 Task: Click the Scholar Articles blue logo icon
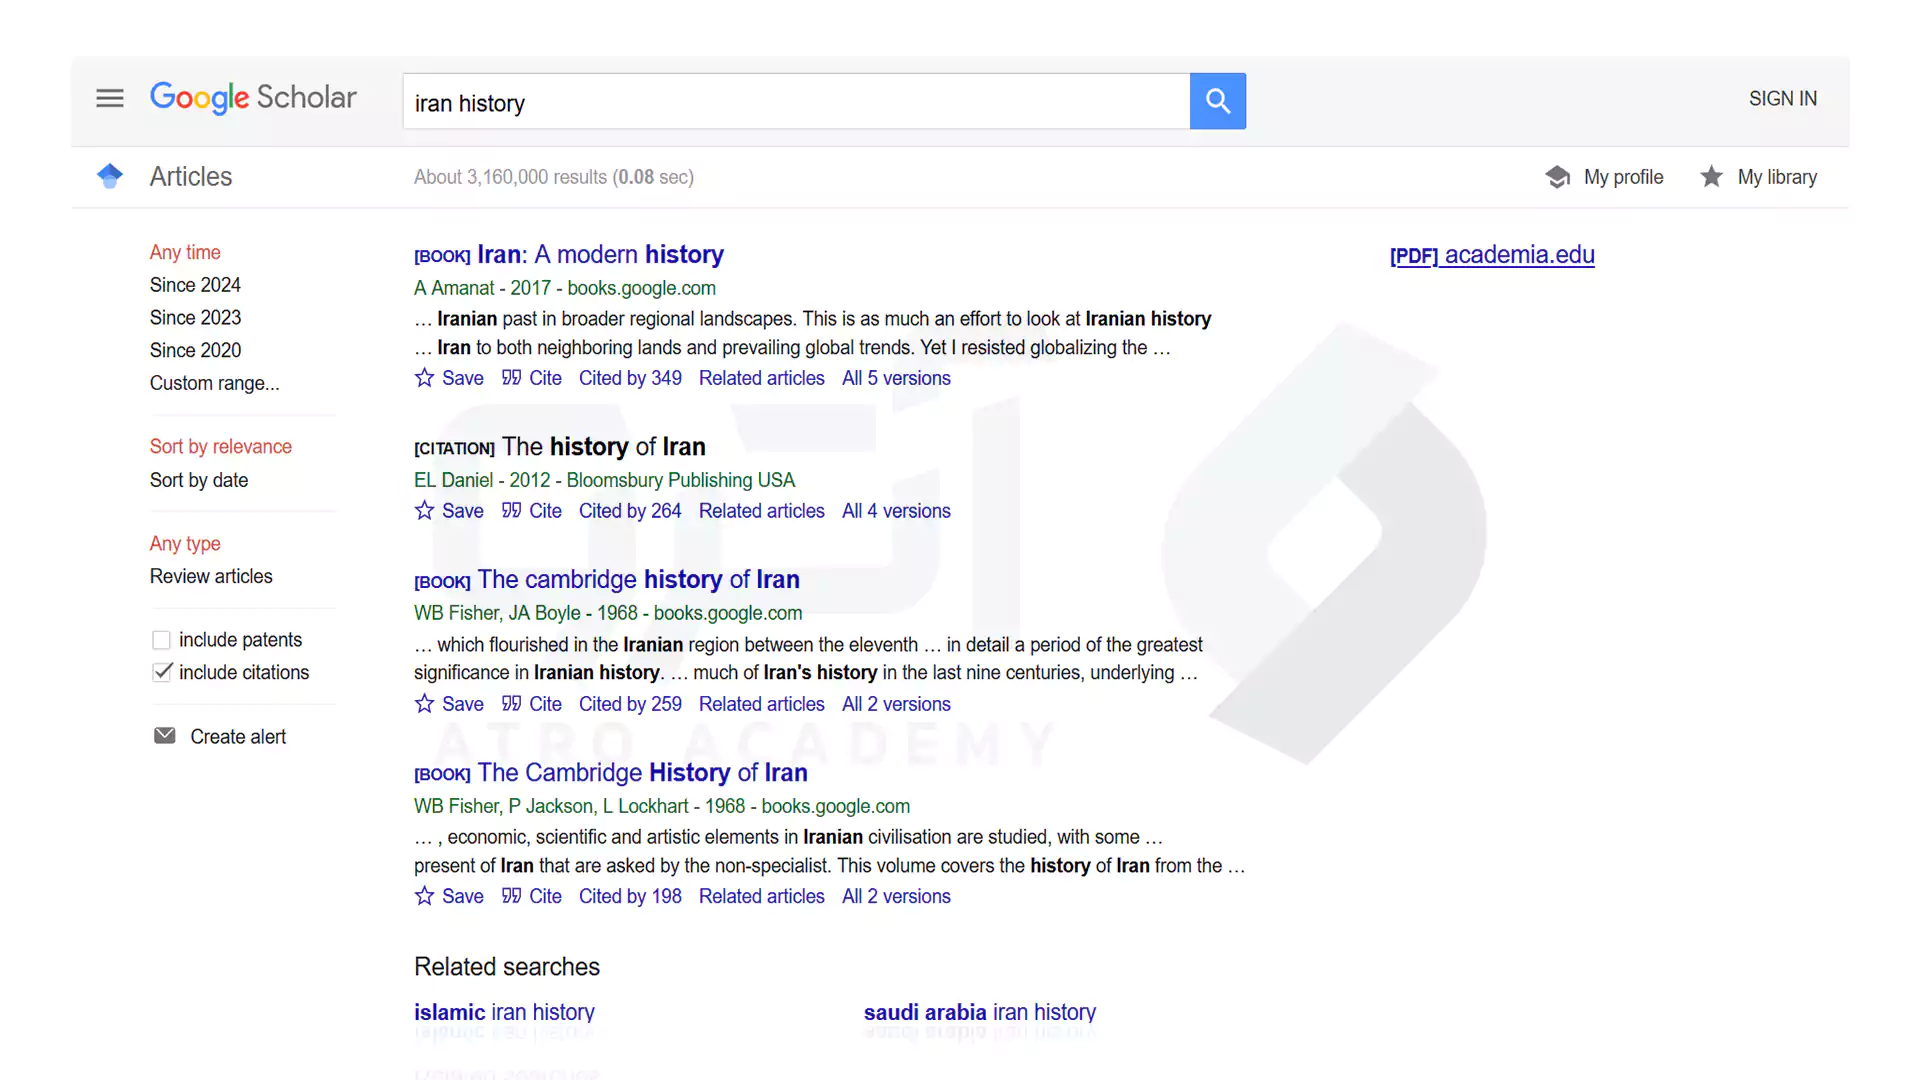tap(110, 176)
